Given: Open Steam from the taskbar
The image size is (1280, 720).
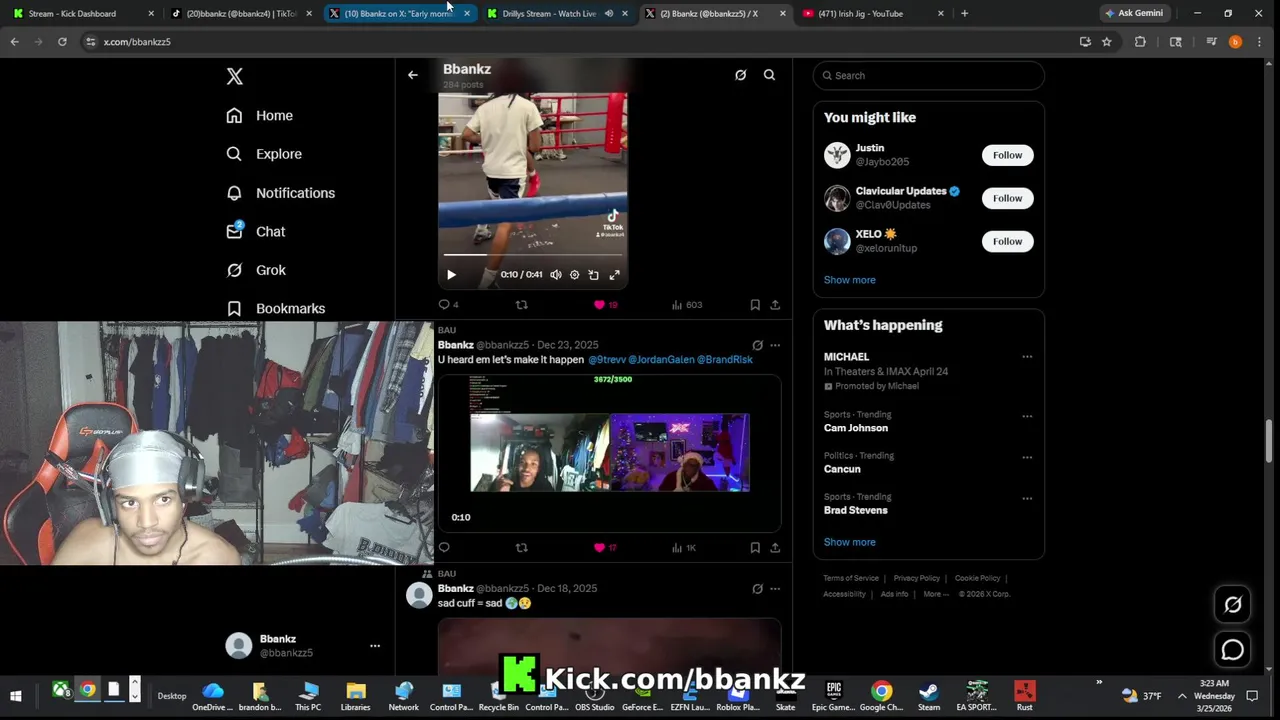Looking at the screenshot, I should click(x=929, y=696).
